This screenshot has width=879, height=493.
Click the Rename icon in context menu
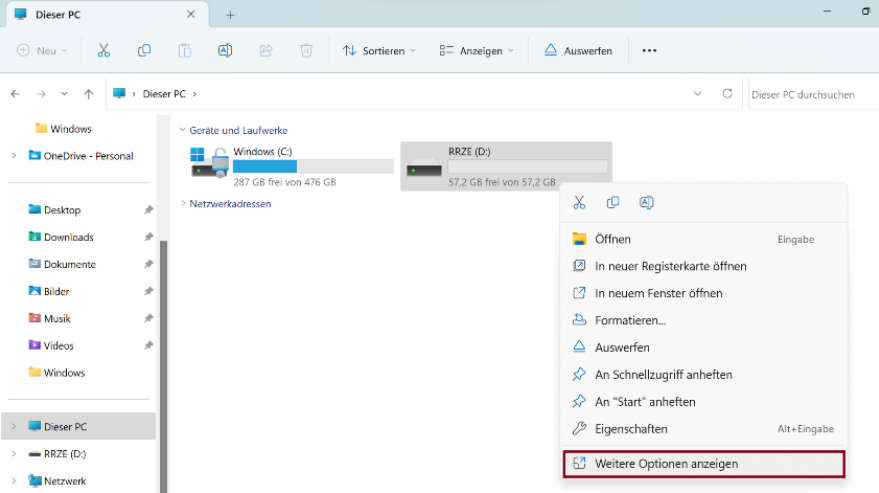tap(646, 202)
